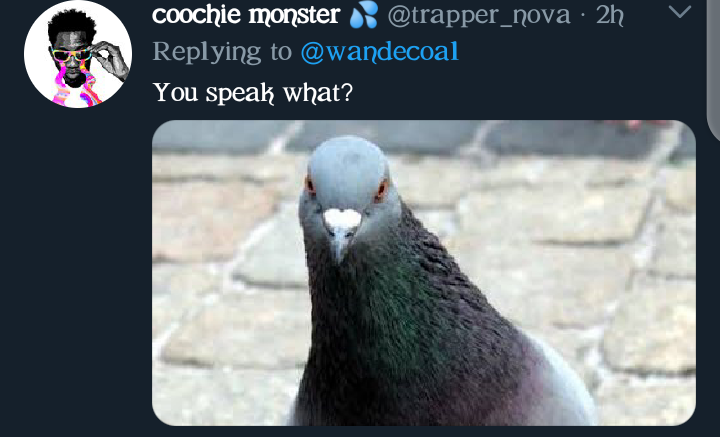This screenshot has height=437, width=720.
Task: Click the word monster in the display name
Action: [x=294, y=16]
